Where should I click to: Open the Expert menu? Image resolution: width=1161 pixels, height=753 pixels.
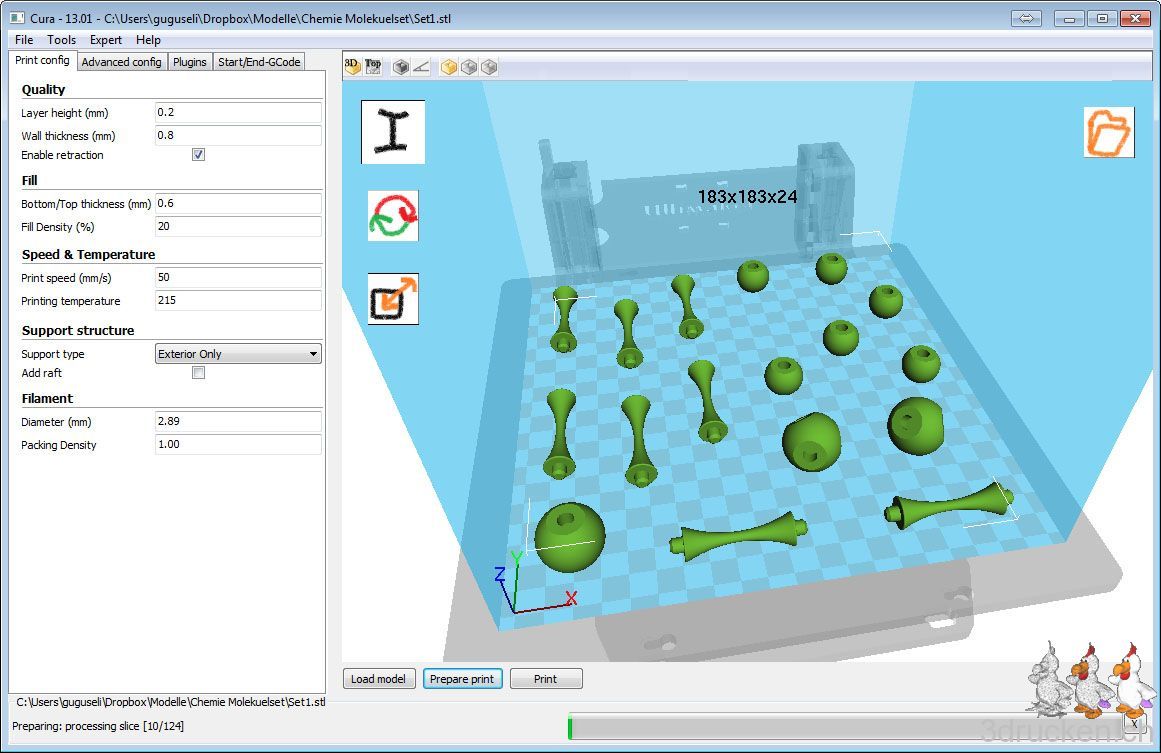click(106, 40)
